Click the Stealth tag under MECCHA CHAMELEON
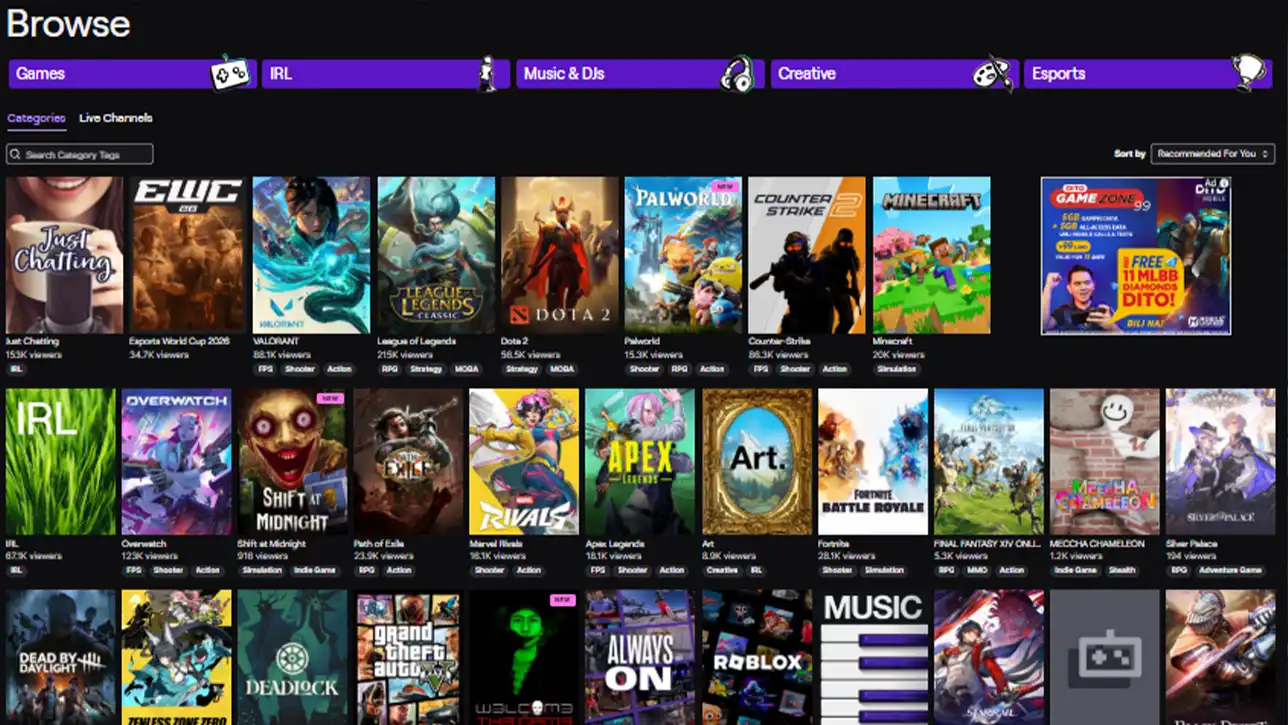This screenshot has width=1288, height=725. tap(1123, 570)
